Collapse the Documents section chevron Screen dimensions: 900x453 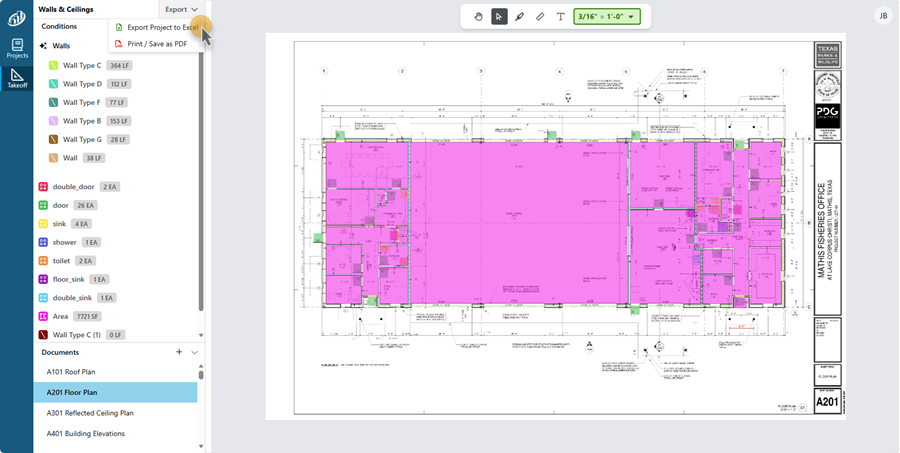click(x=195, y=353)
